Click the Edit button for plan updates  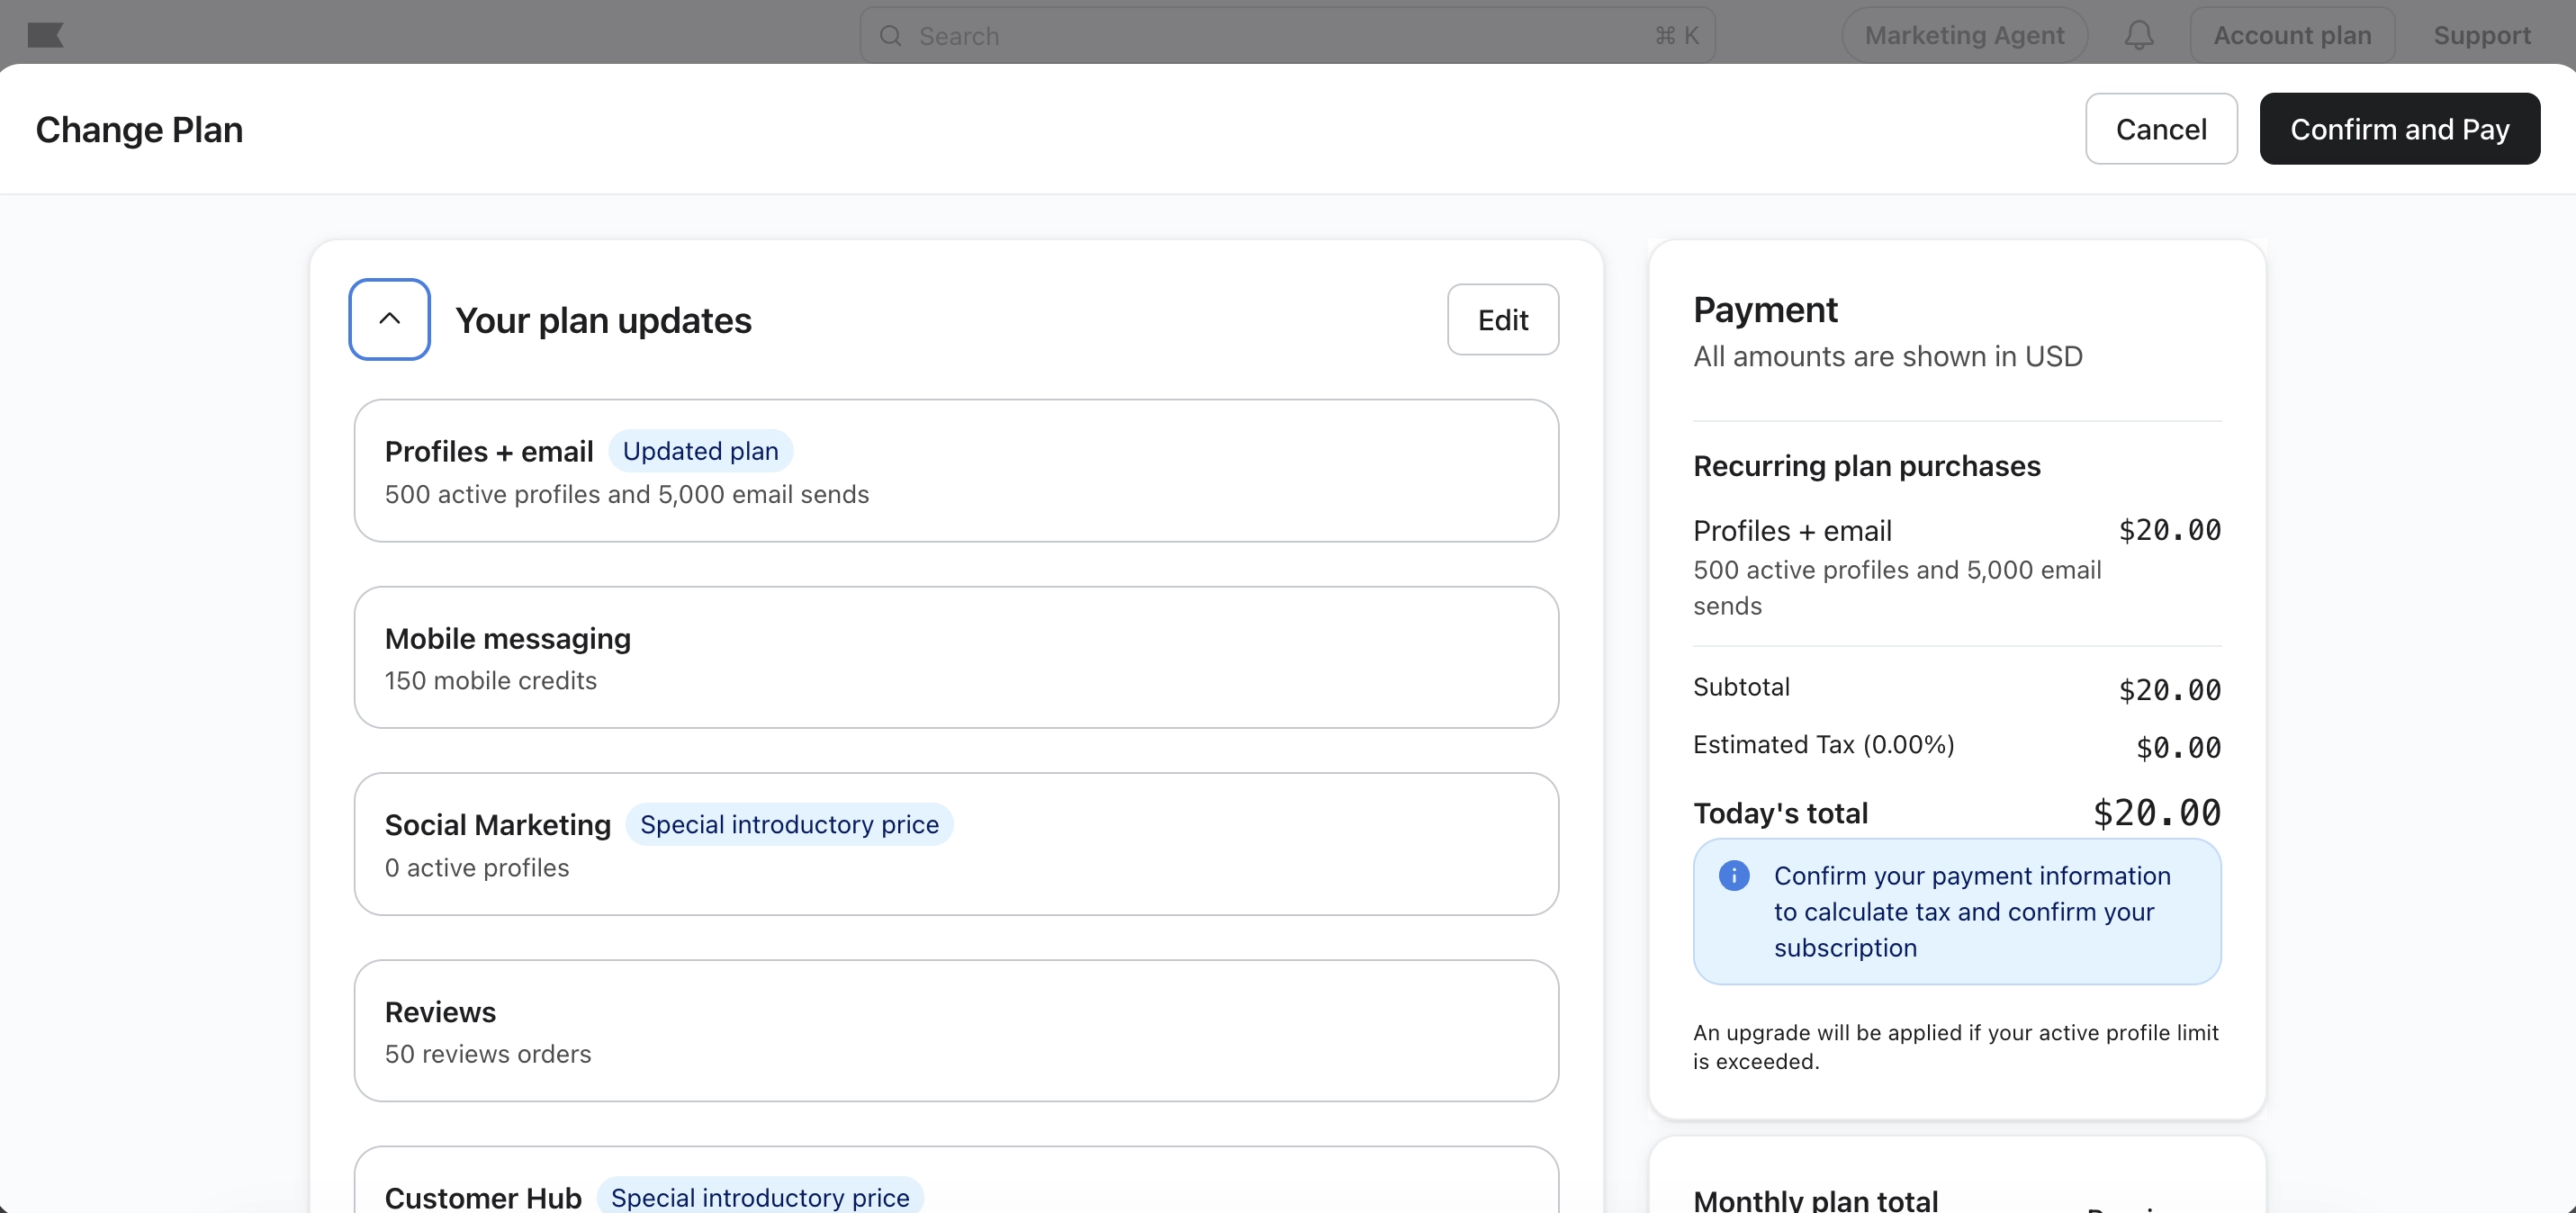coord(1502,319)
